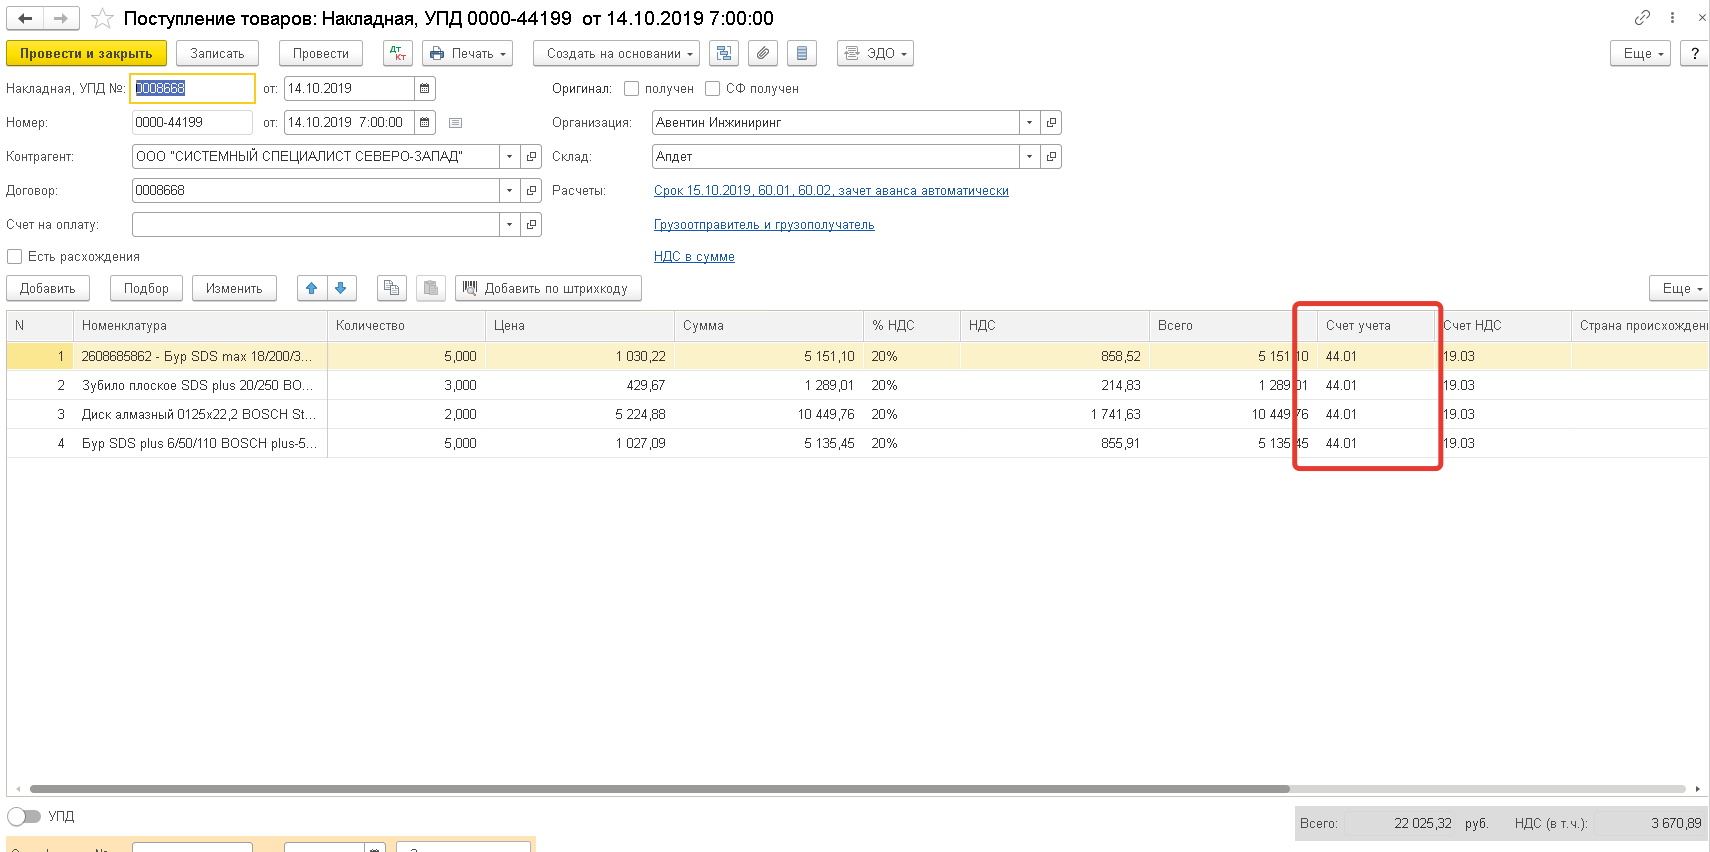
Task: Go forward with the right arrow
Action: click(60, 18)
